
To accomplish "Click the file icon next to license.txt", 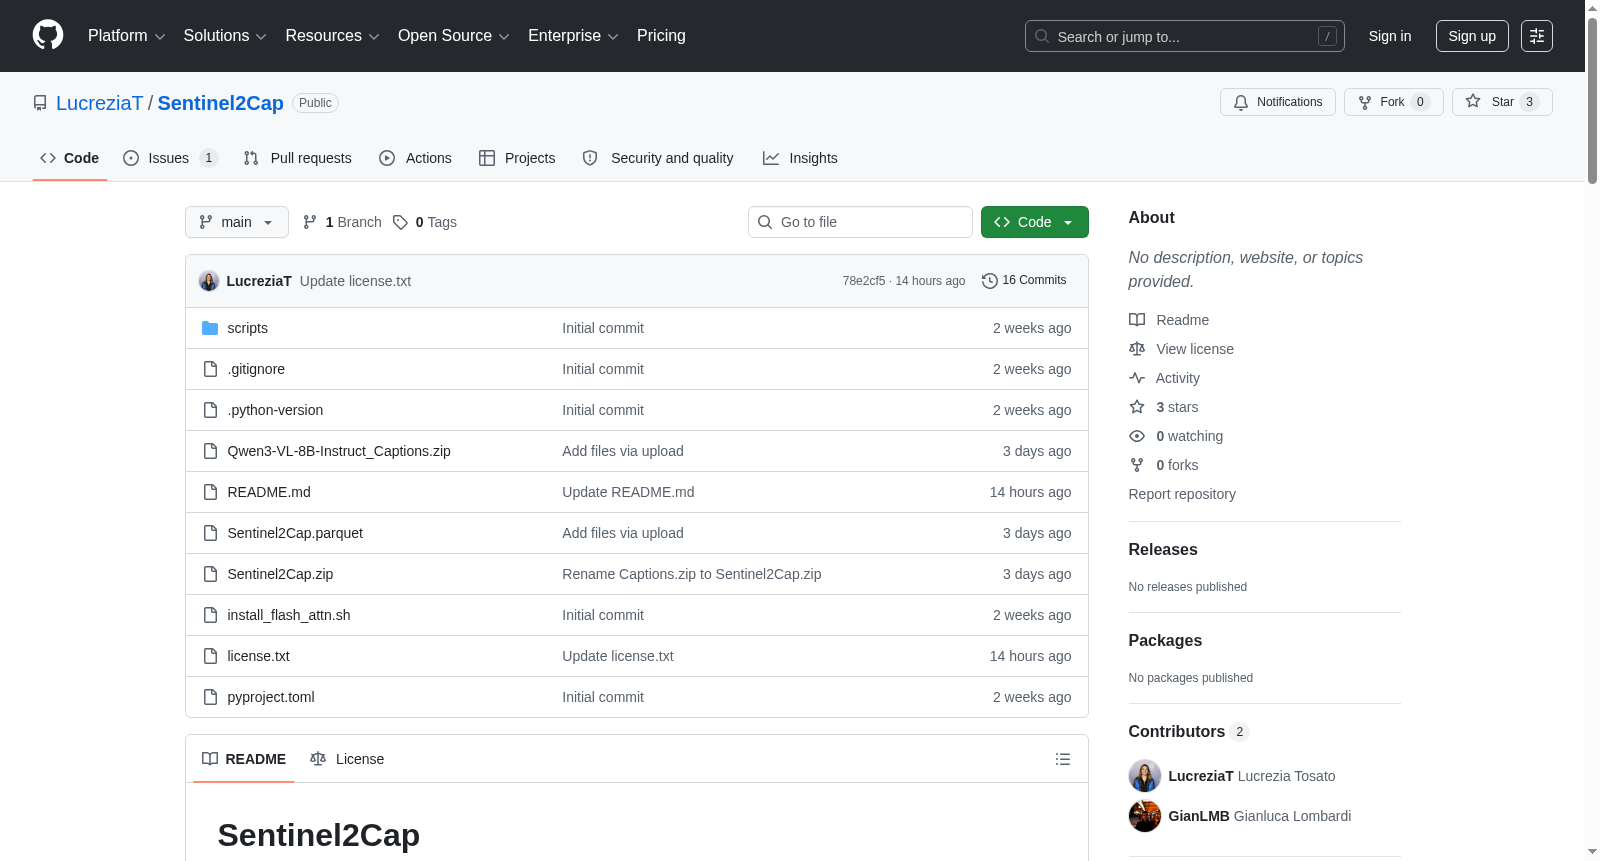I will pyautogui.click(x=210, y=656).
